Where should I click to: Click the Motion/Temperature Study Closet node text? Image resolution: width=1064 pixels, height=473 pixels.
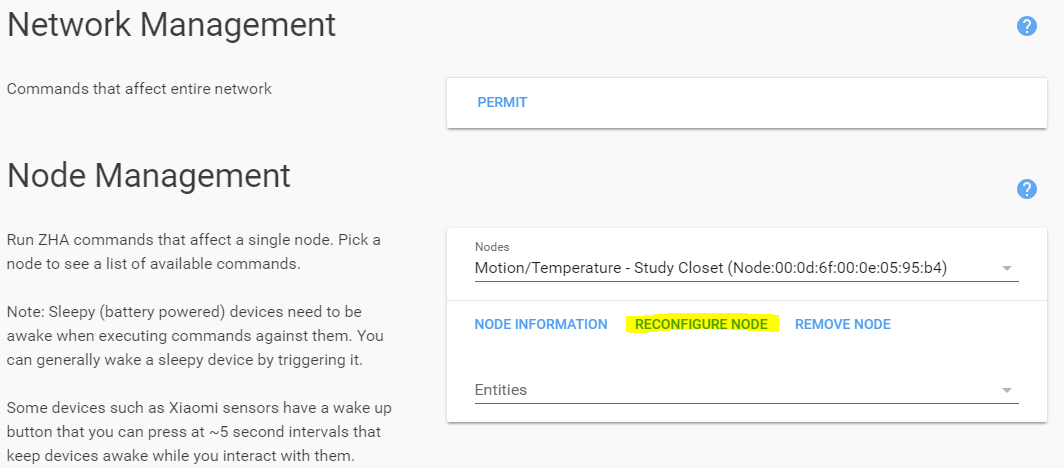point(710,268)
